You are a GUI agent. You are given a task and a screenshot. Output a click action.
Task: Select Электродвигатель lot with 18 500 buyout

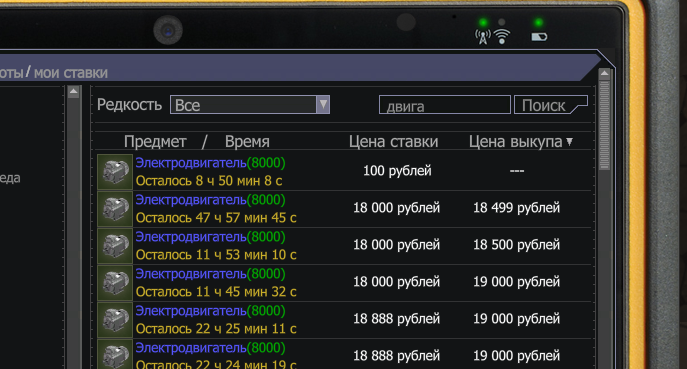(x=344, y=245)
